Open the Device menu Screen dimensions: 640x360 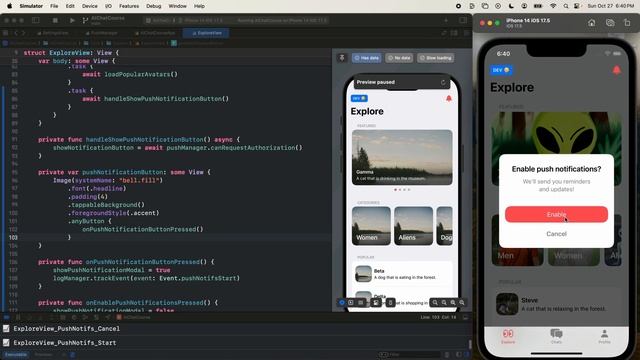coord(89,6)
